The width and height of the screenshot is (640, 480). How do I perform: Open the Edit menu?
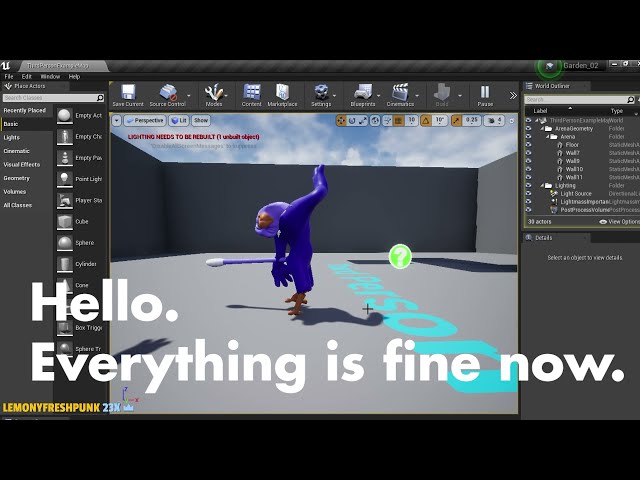pyautogui.click(x=27, y=76)
